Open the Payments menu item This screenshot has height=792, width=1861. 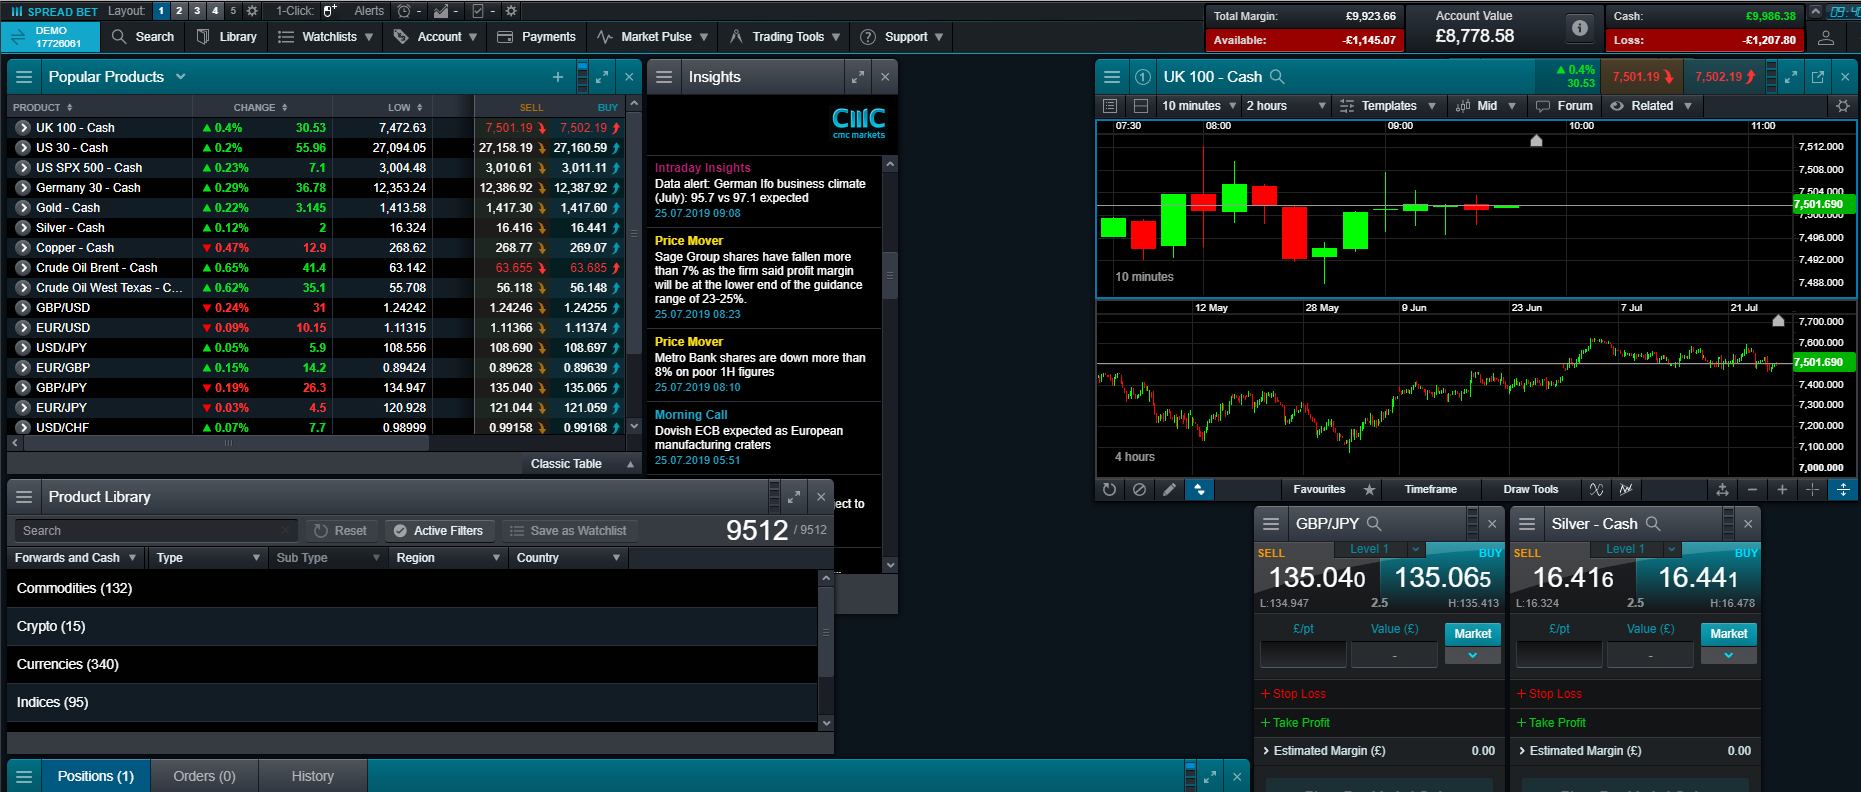(536, 37)
